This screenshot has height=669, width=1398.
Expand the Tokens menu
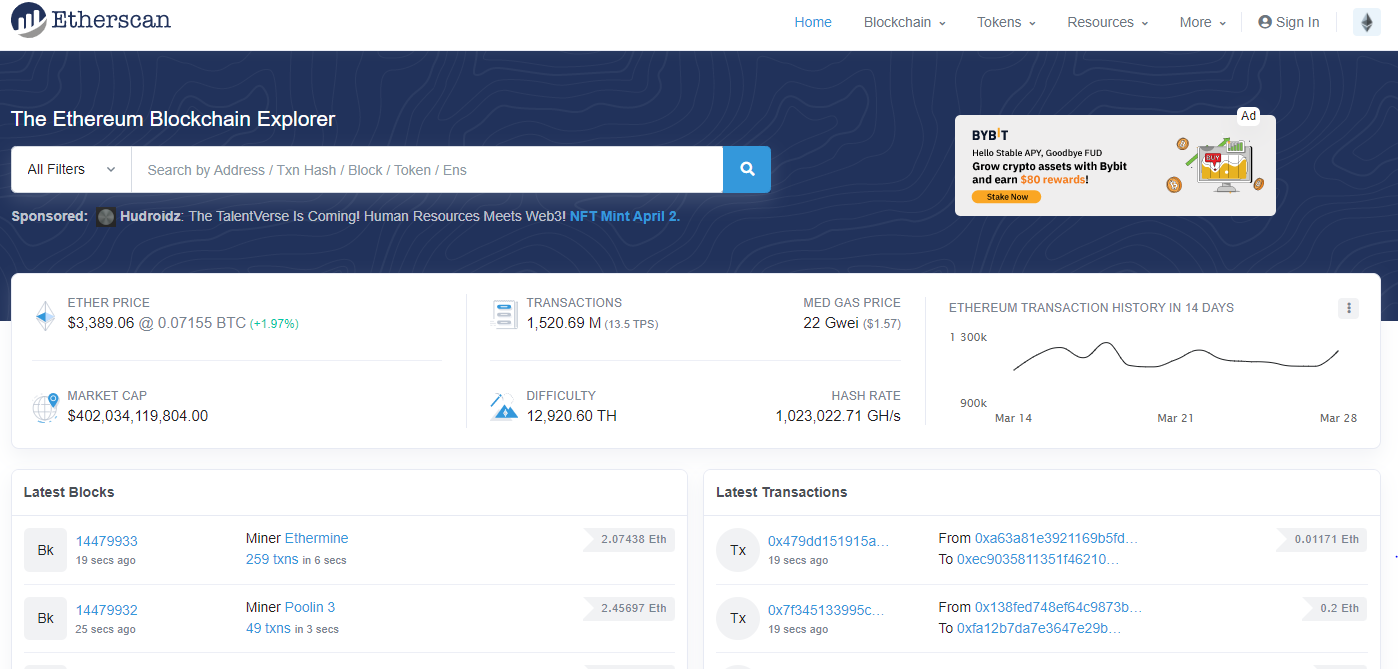[1006, 22]
